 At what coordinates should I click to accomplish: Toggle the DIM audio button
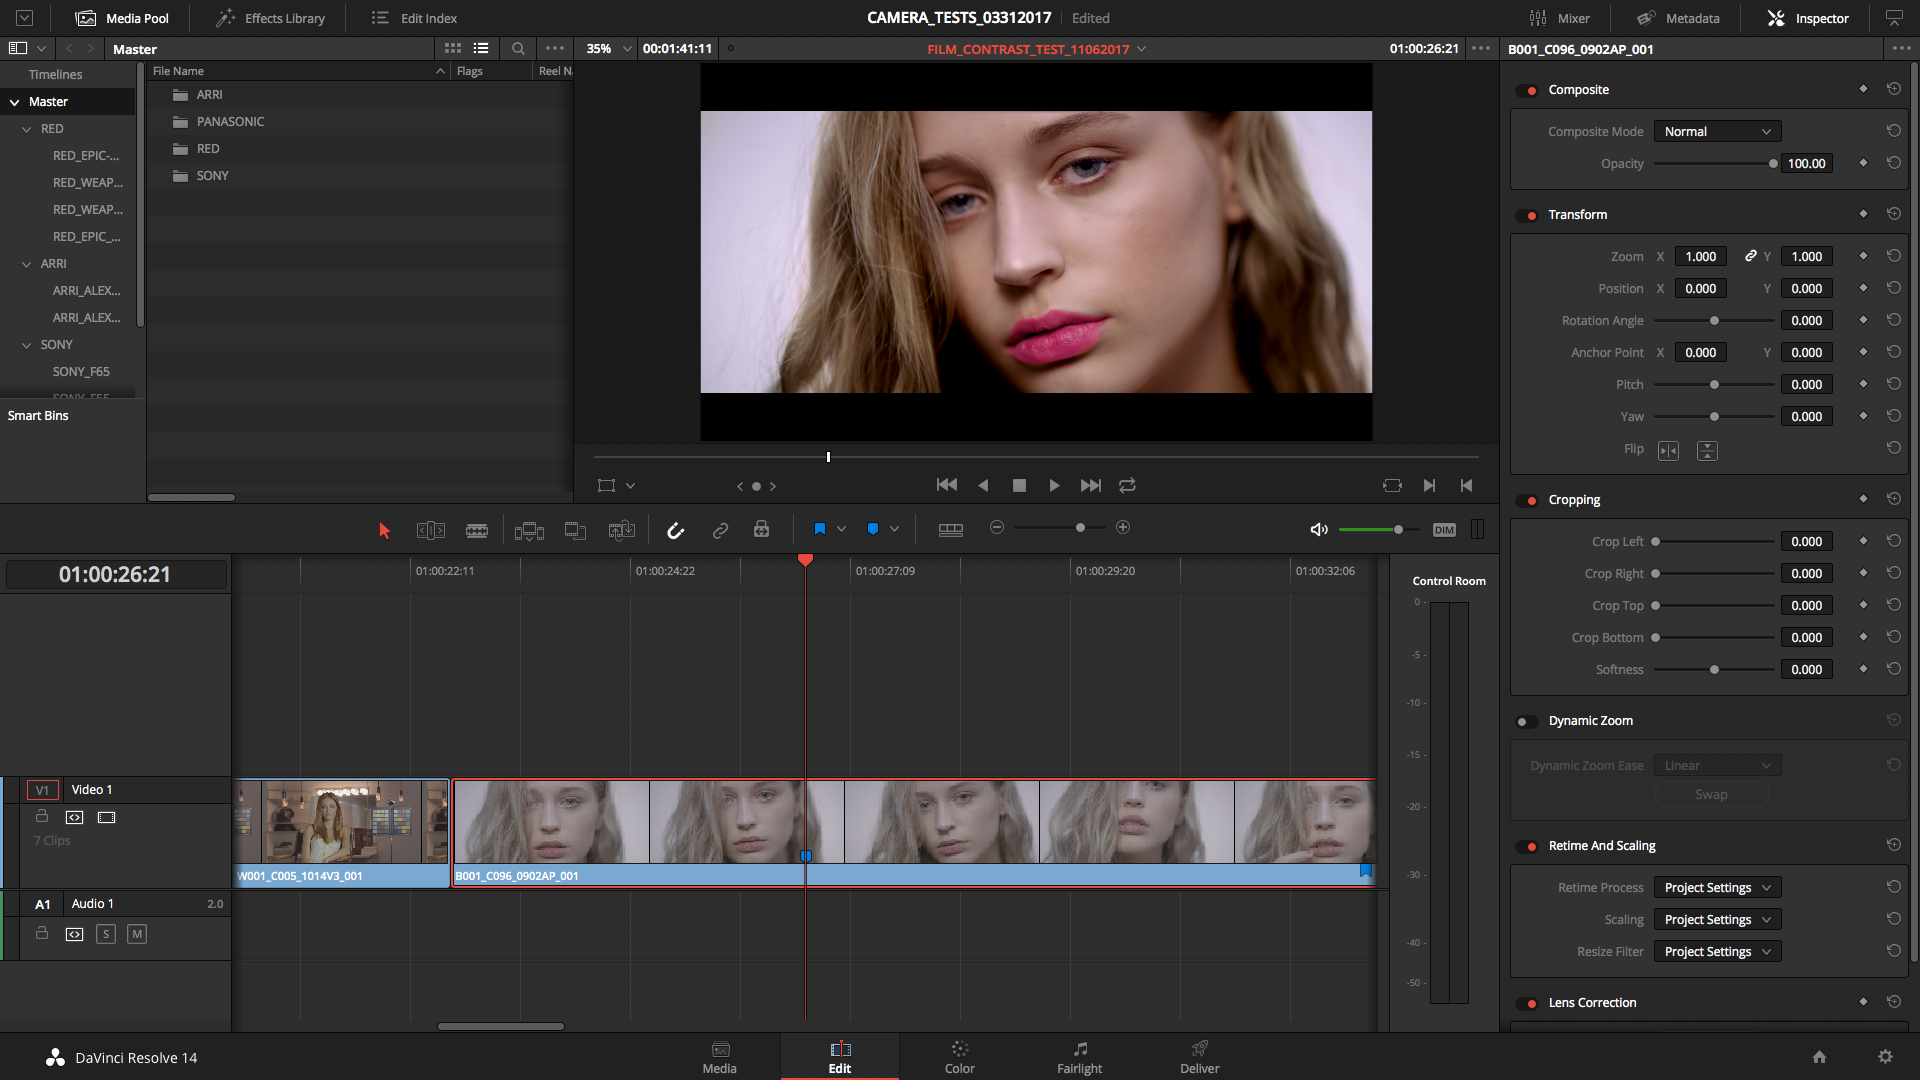(1444, 530)
